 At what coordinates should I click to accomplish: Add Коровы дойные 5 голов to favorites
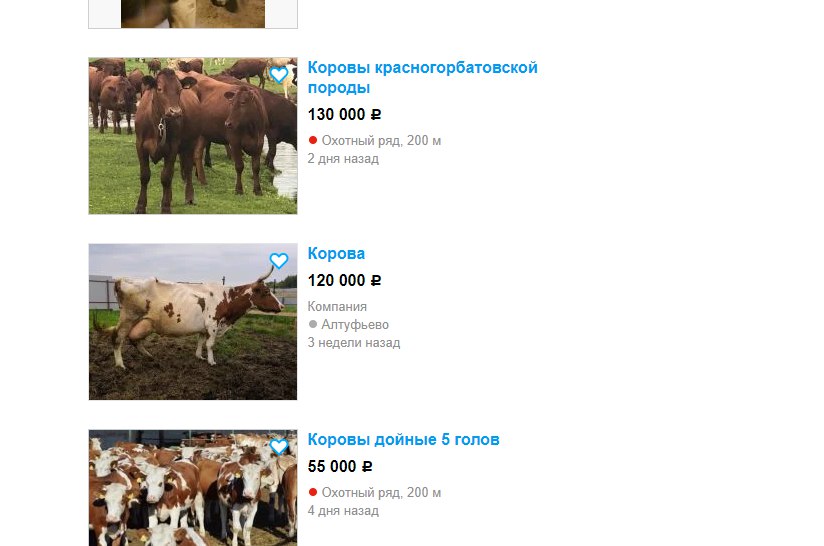pyautogui.click(x=279, y=447)
